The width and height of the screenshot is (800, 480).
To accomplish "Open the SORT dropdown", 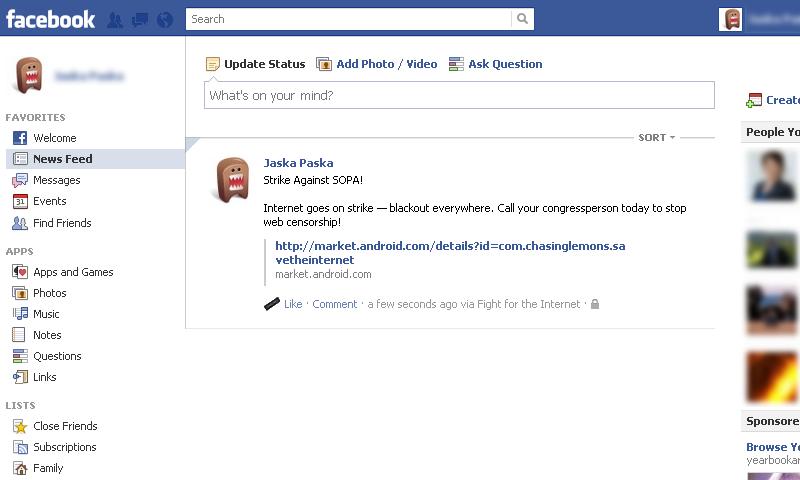I will [657, 137].
